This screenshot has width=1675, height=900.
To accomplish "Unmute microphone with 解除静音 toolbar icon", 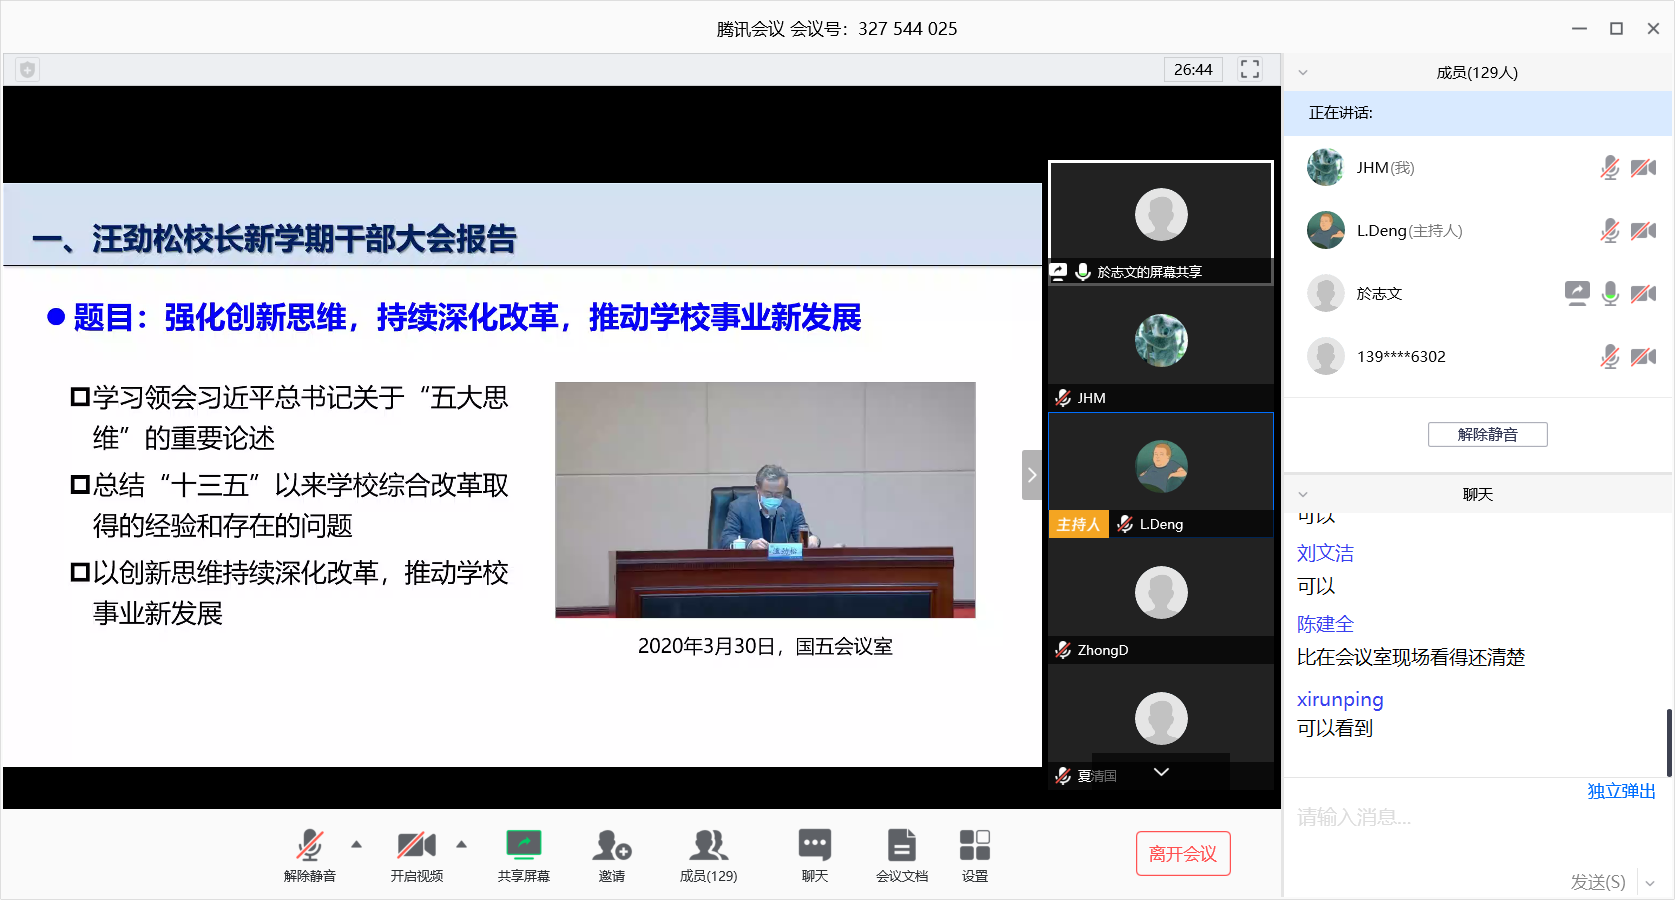I will [x=309, y=846].
